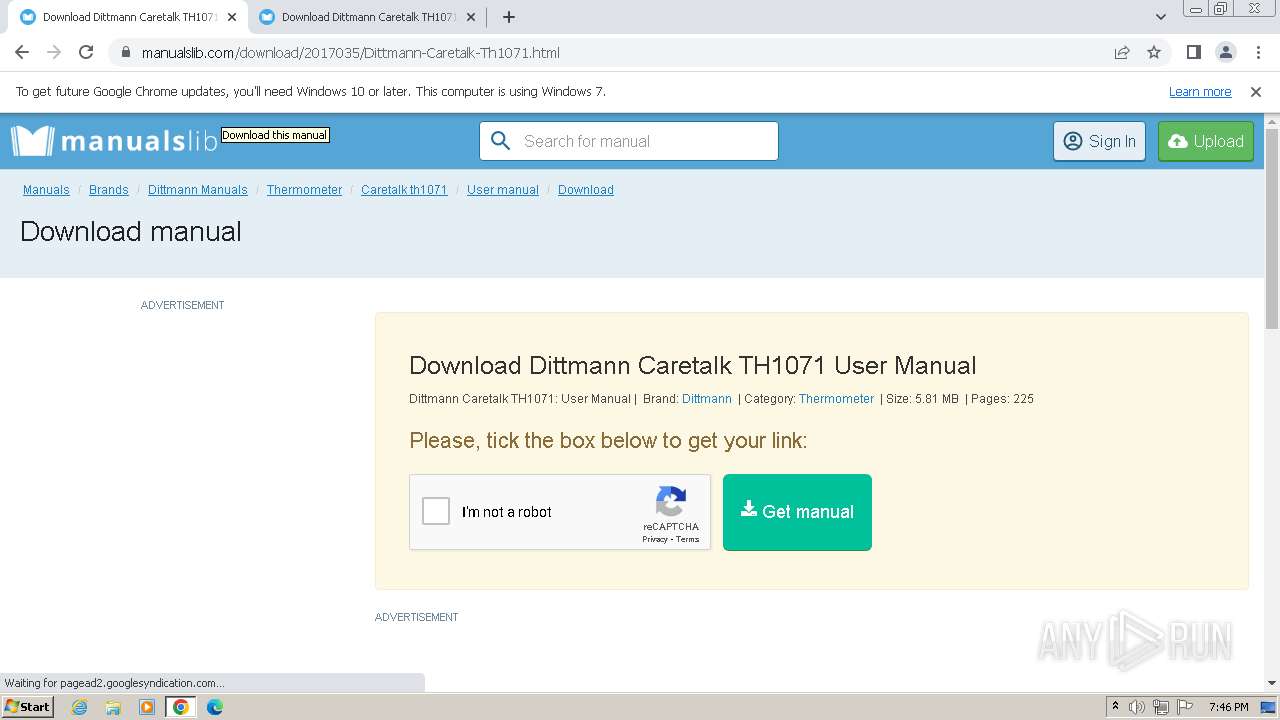
Task: Expand the tab search chevron
Action: [1160, 17]
